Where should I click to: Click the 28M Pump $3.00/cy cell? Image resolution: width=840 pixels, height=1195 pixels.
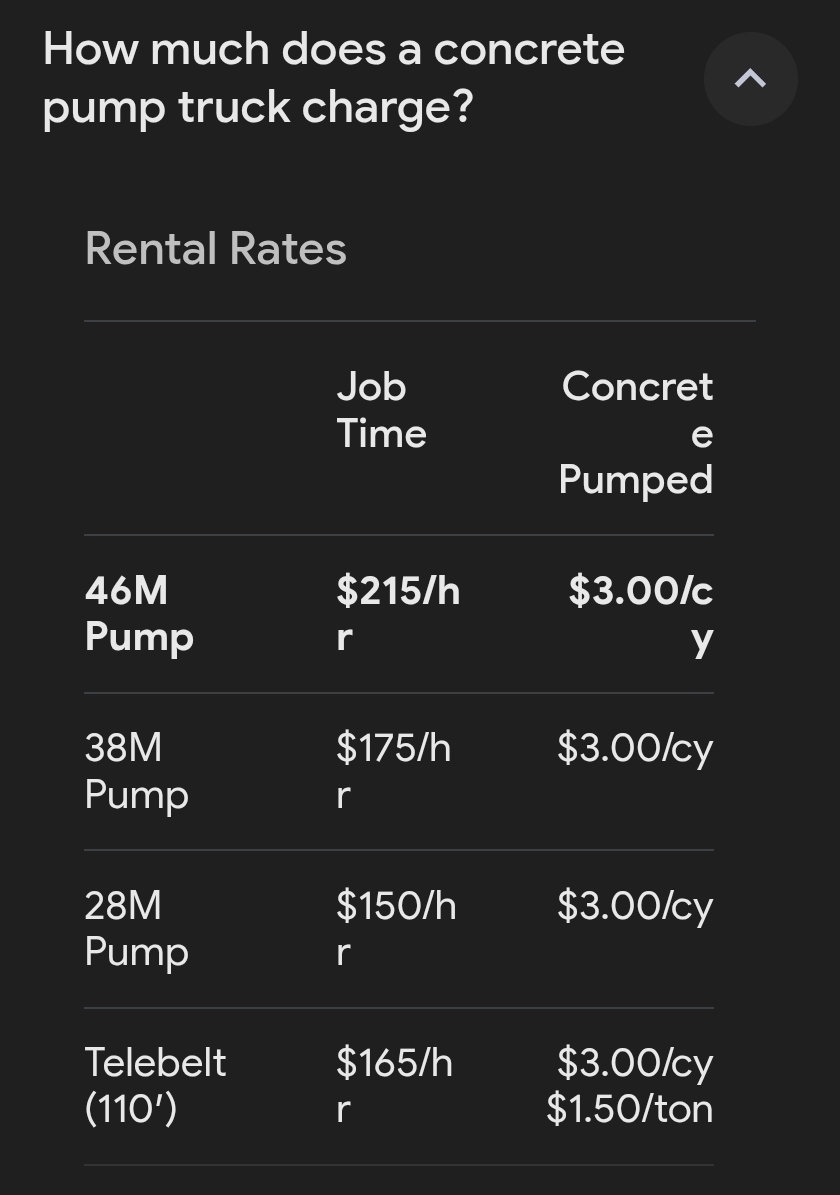coord(635,906)
